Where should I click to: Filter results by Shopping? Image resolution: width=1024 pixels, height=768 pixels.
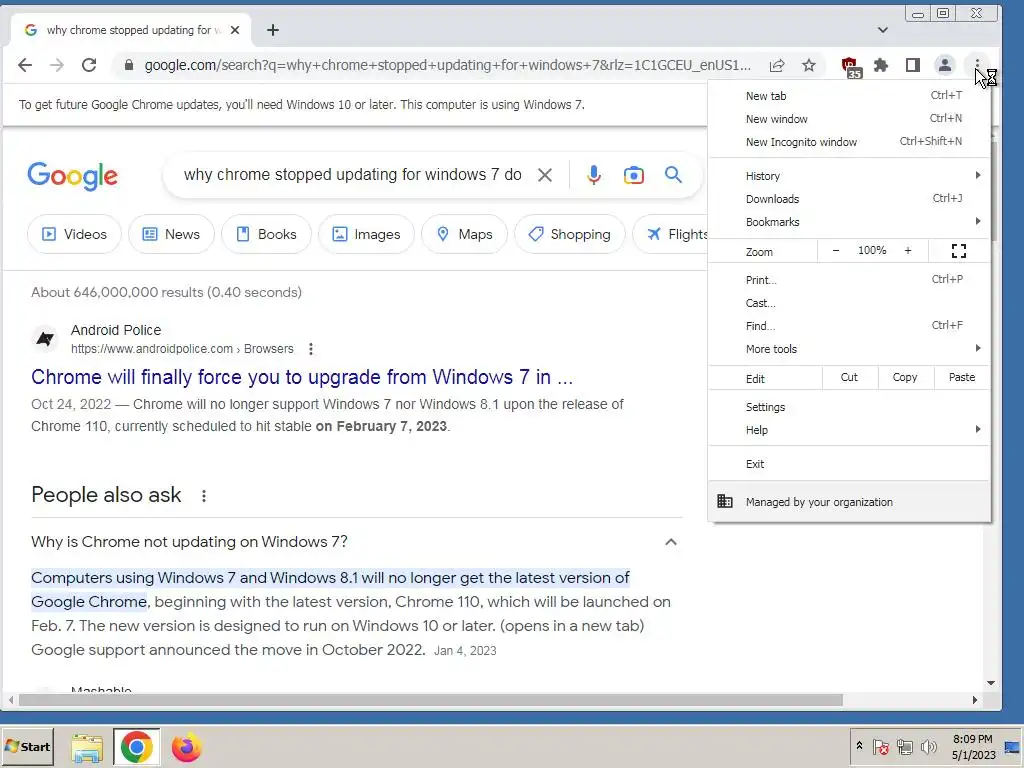[569, 234]
